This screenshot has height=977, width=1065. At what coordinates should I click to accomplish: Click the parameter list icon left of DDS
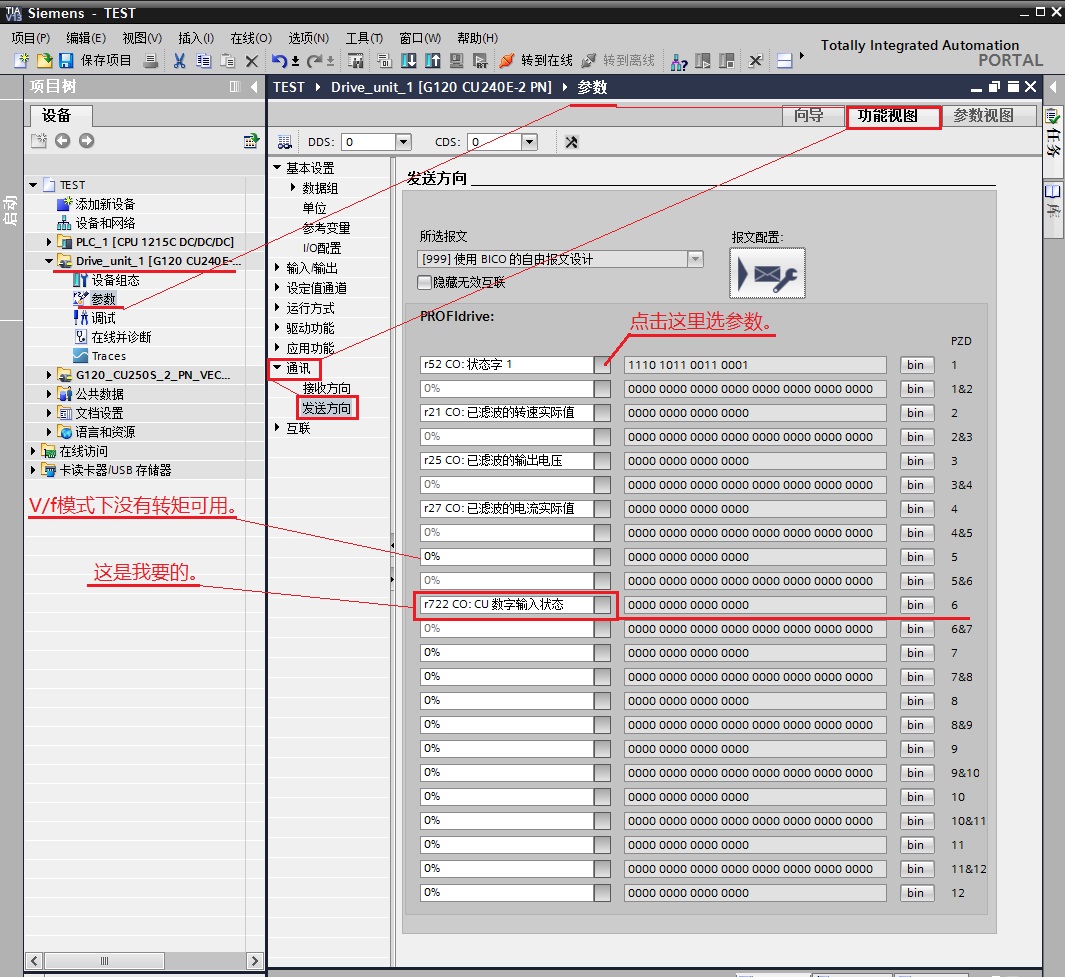(285, 142)
